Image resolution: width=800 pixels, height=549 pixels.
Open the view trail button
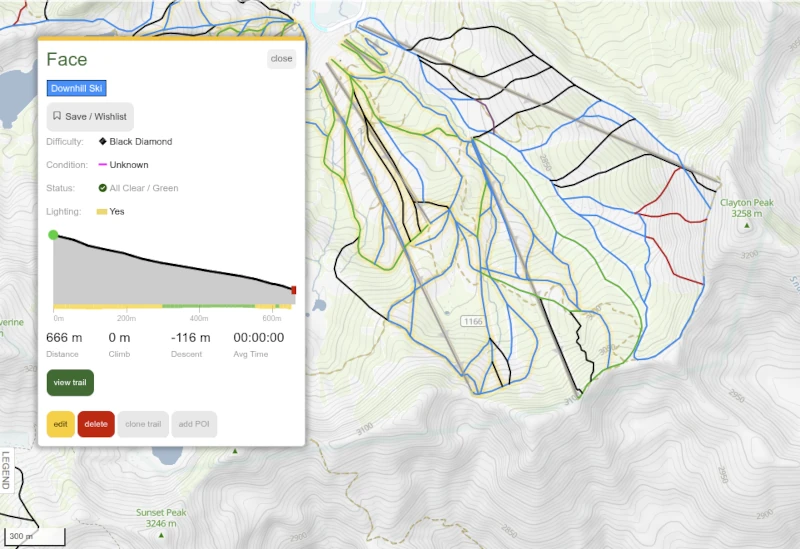tap(70, 383)
